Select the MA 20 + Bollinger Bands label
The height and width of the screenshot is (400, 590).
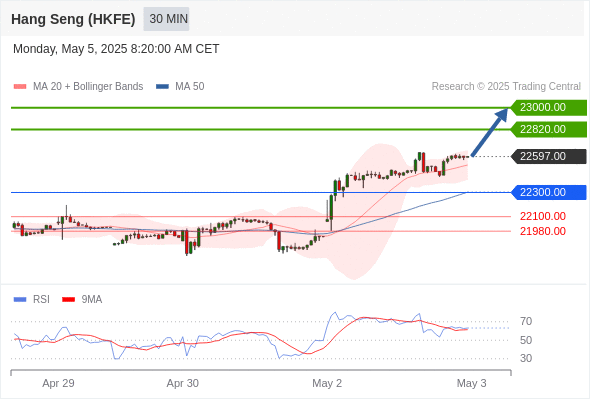(88, 87)
